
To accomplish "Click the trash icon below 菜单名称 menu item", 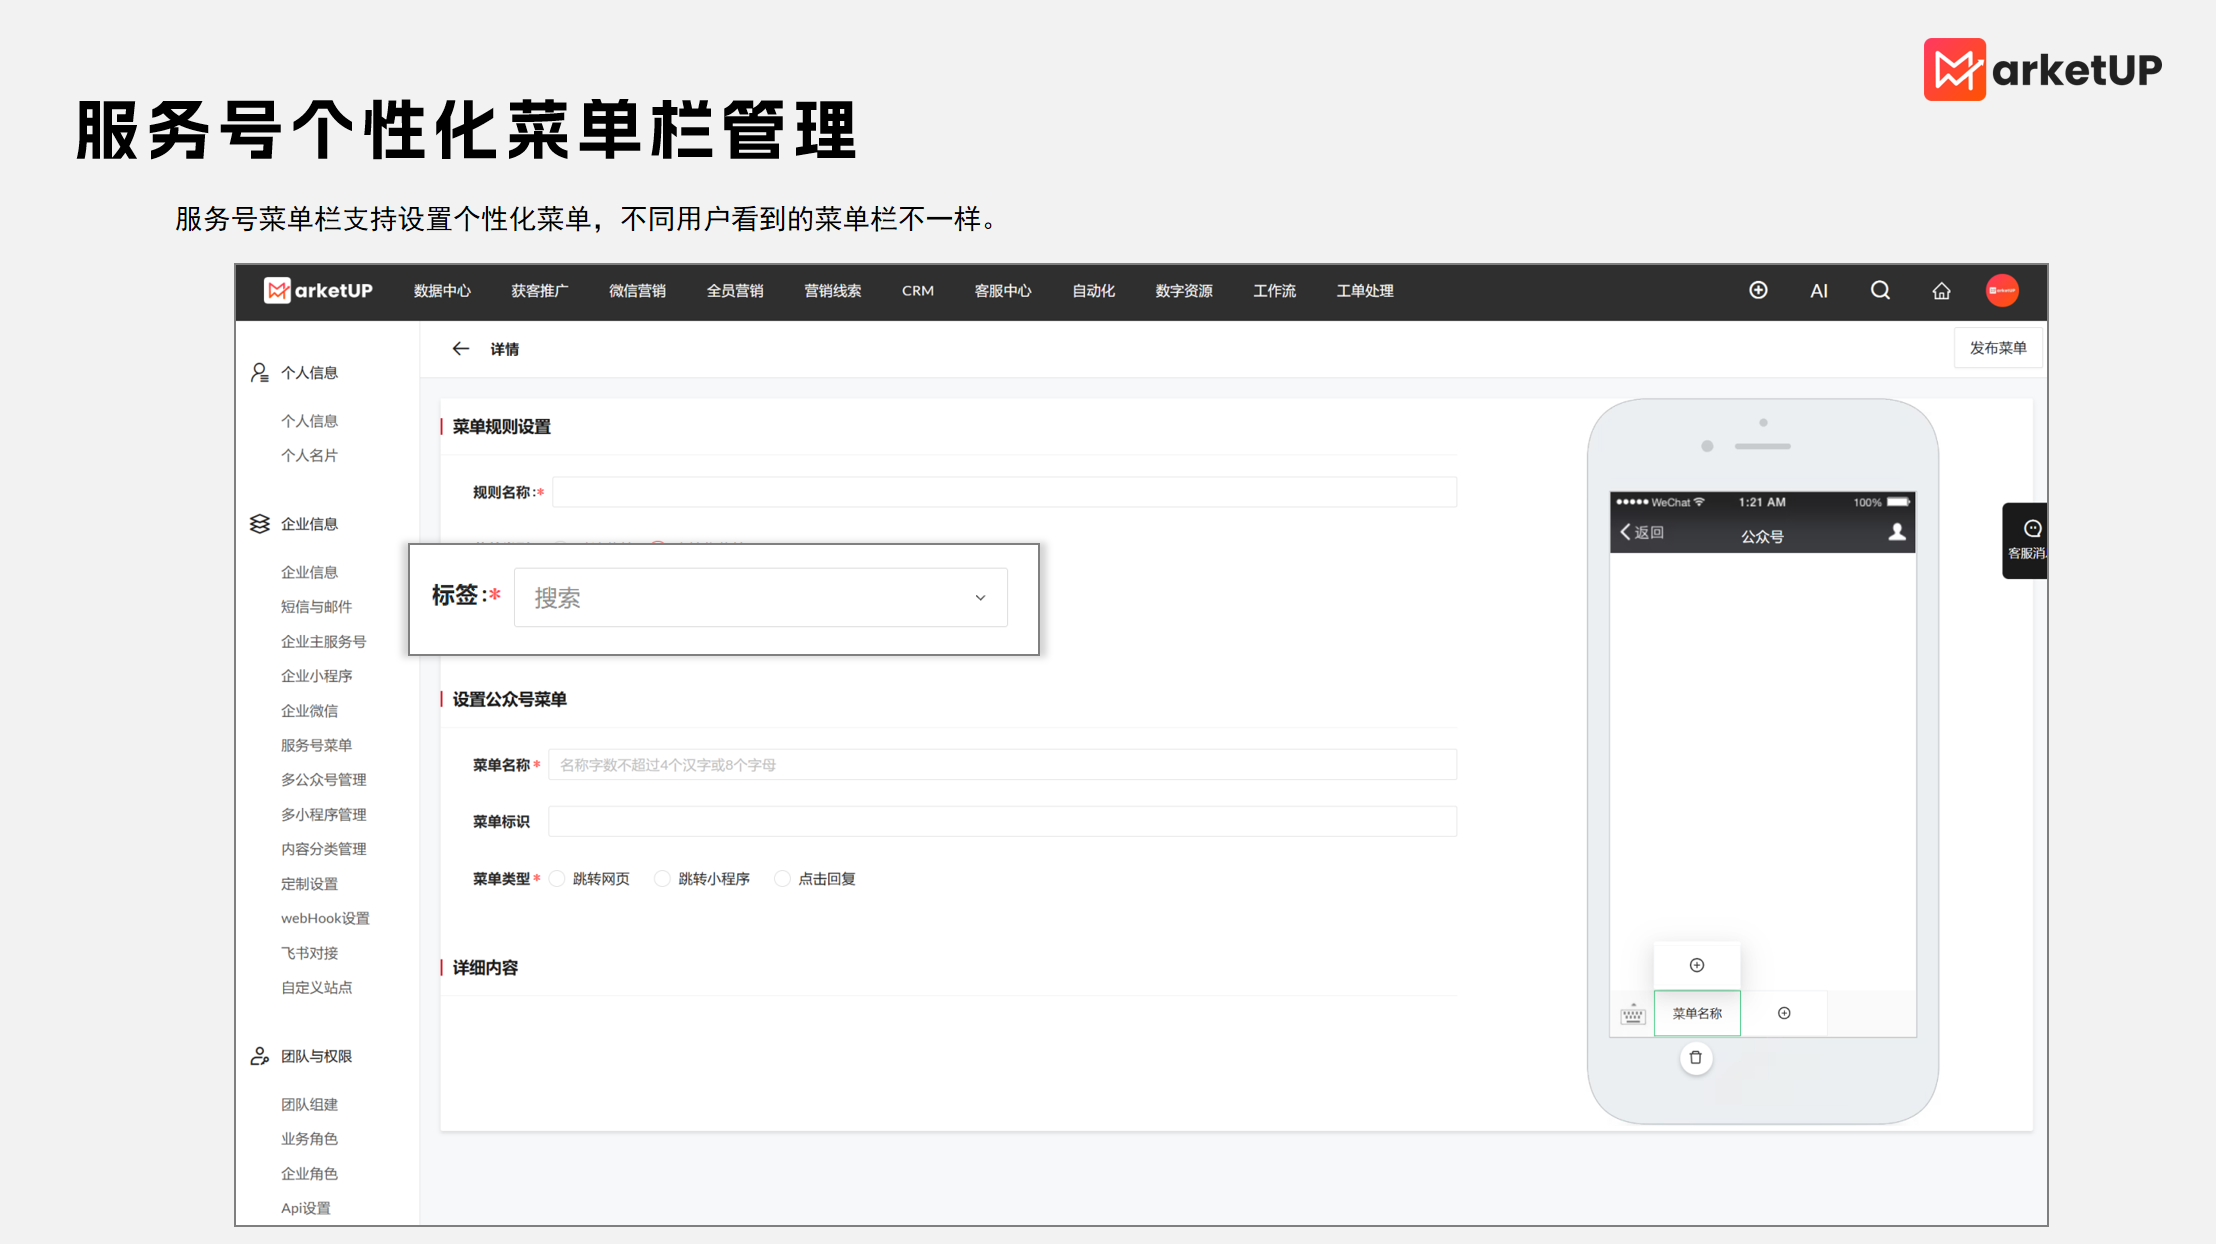I will click(x=1695, y=1057).
